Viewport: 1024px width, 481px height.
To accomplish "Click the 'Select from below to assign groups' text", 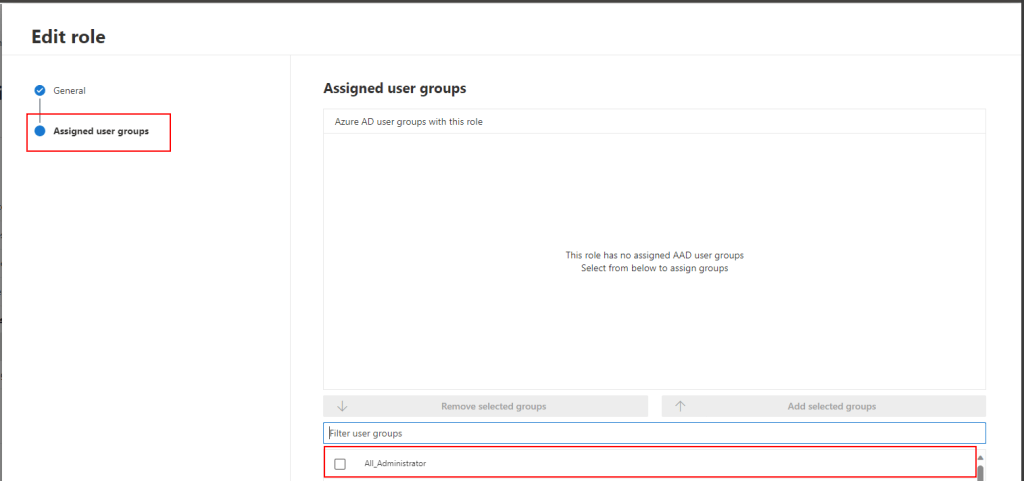I will [654, 268].
